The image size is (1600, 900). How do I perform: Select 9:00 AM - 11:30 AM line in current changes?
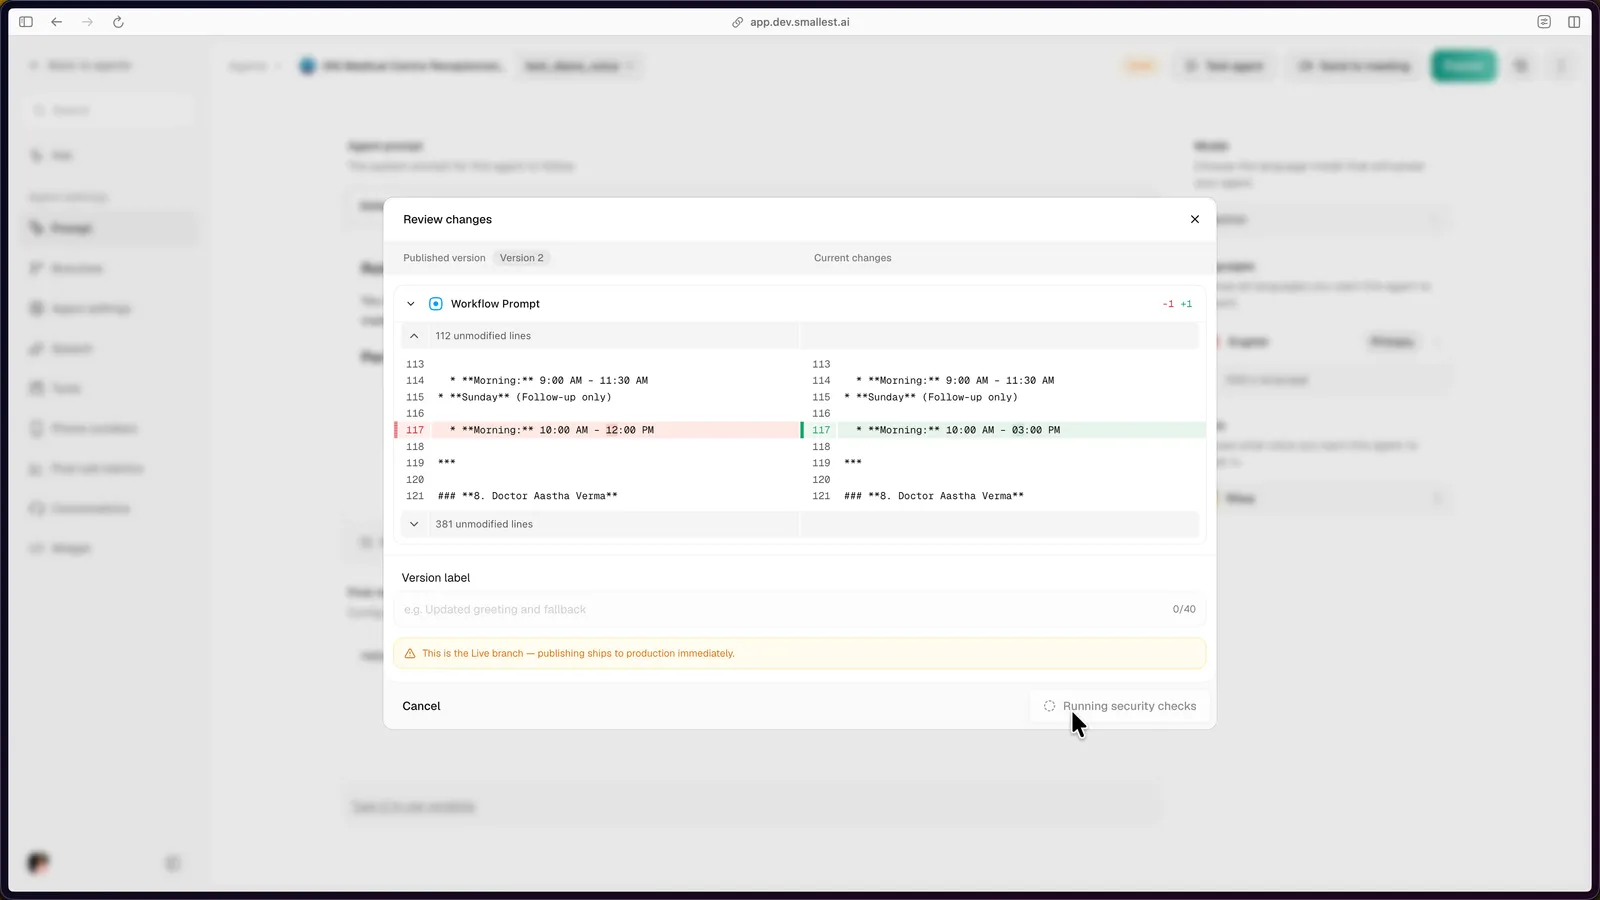[x=955, y=380]
